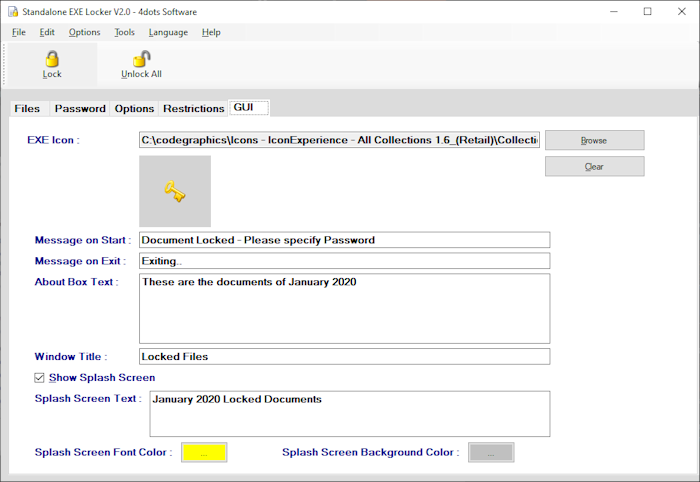Viewport: 700px width, 482px height.
Task: Click the Splash Screen Text label
Action: pyautogui.click(x=88, y=399)
